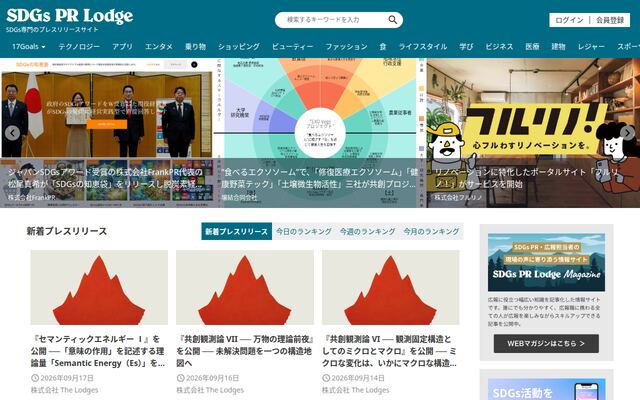Open 学び category
640x400 pixels.
pos(466,47)
